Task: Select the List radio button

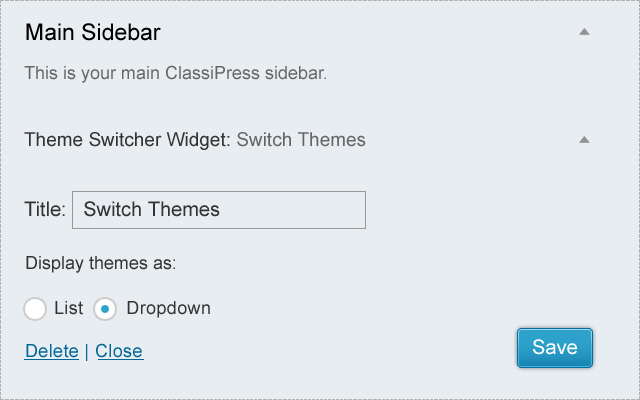Action: coord(36,308)
